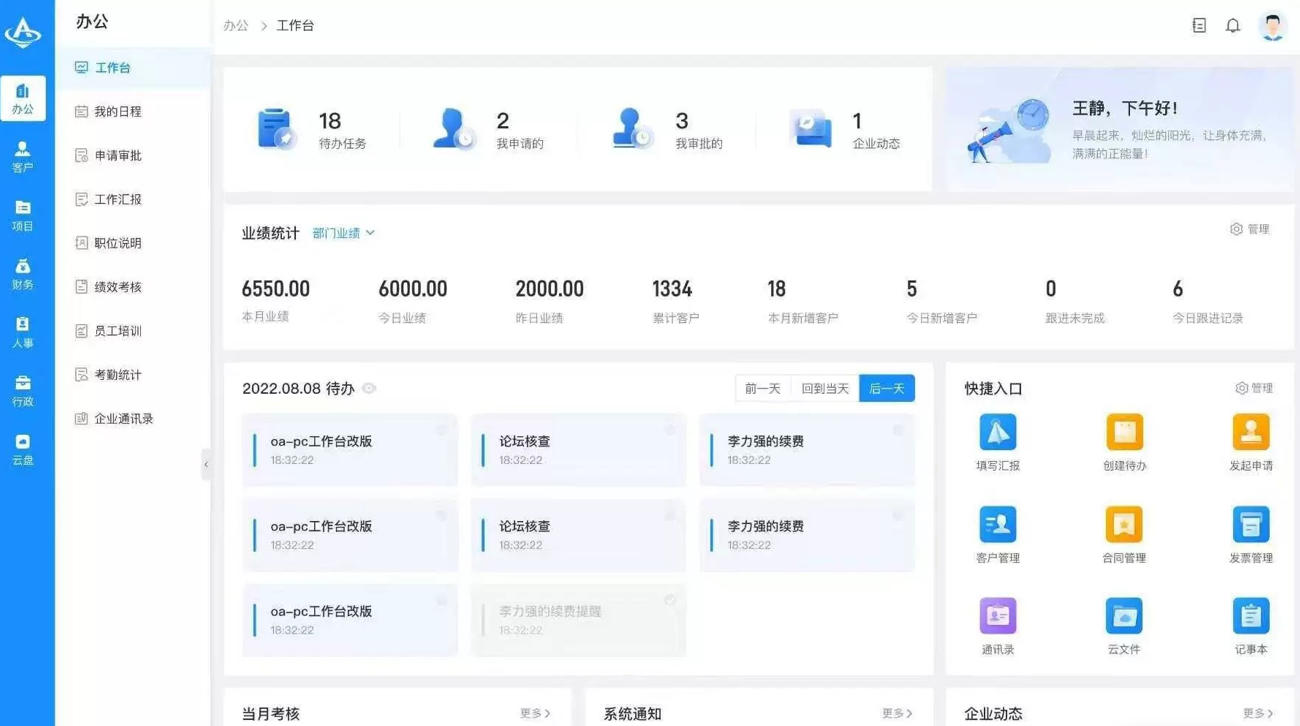This screenshot has width=1300, height=726.
Task: Open 发票管理 quick entry icon
Action: 1250,524
